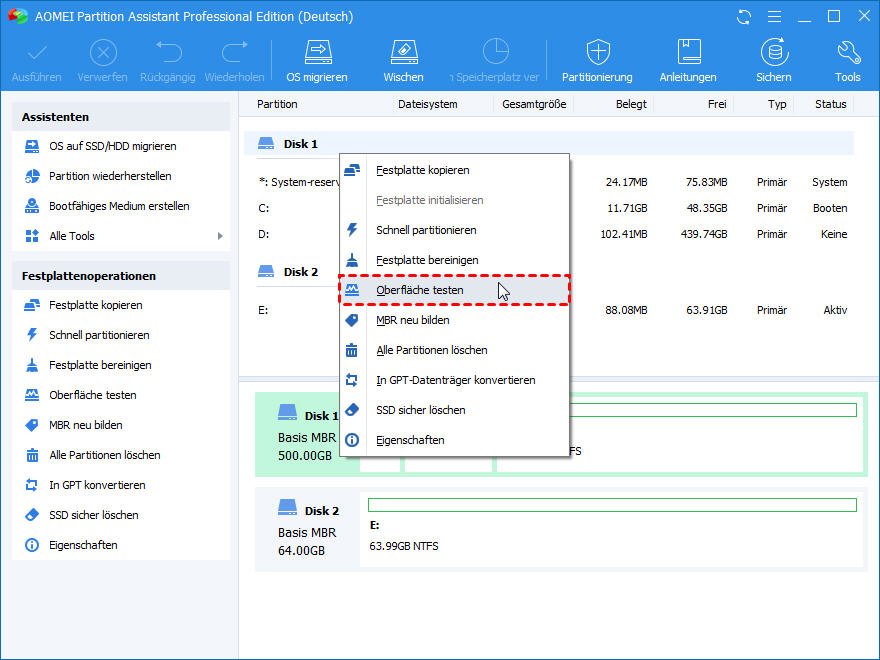
Task: Click the Disk 2 partition bar
Action: (612, 527)
